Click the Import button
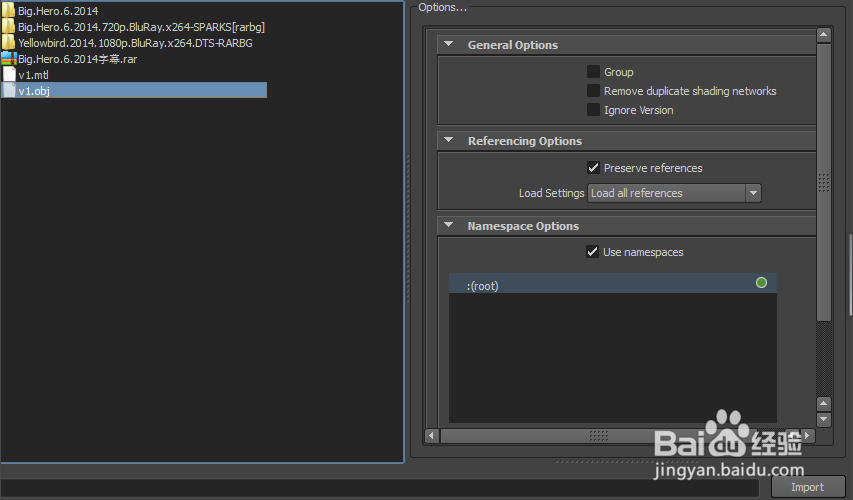 pyautogui.click(x=807, y=487)
